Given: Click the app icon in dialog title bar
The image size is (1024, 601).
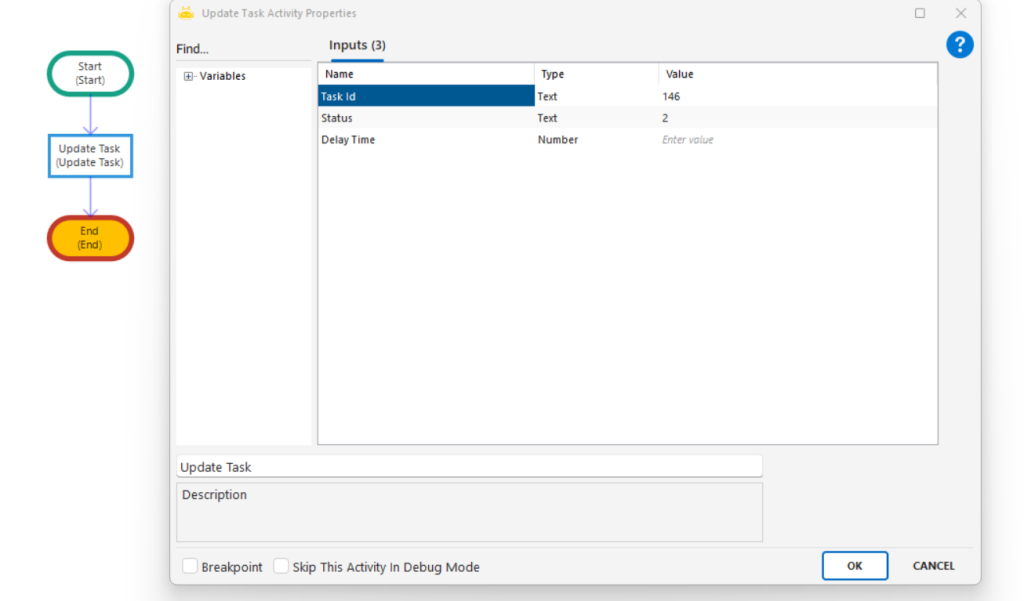Looking at the screenshot, I should 186,13.
